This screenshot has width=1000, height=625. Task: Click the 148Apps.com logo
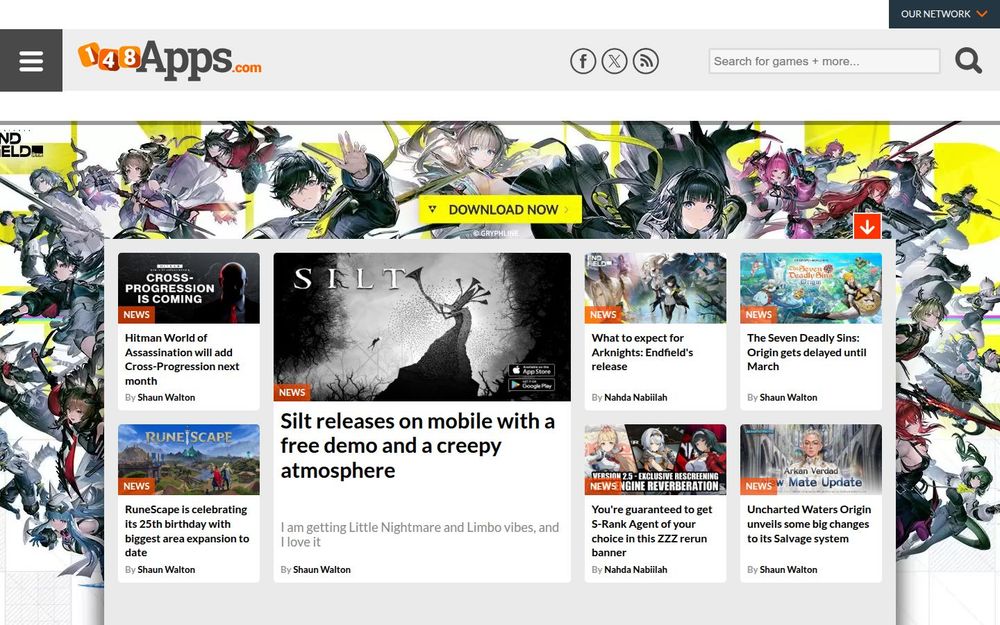click(x=170, y=60)
